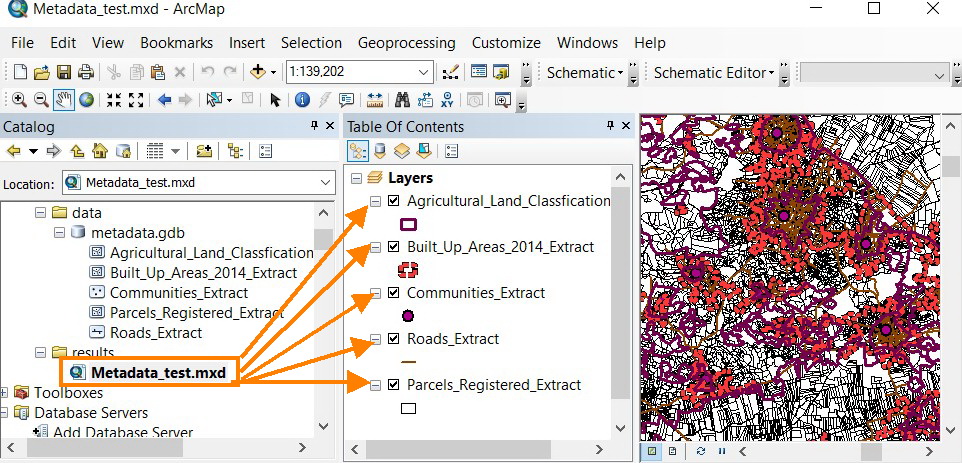Open a map document
962x463 pixels.
[x=41, y=72]
